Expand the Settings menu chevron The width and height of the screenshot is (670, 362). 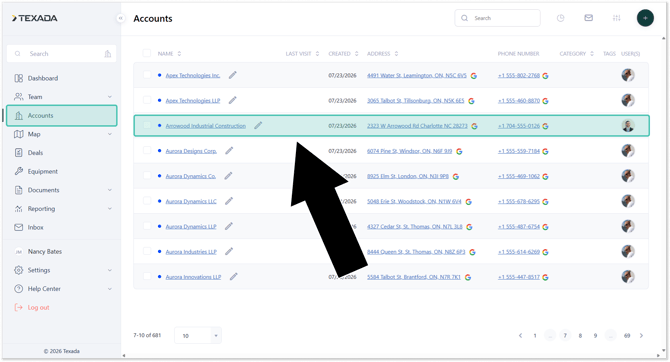coord(110,271)
